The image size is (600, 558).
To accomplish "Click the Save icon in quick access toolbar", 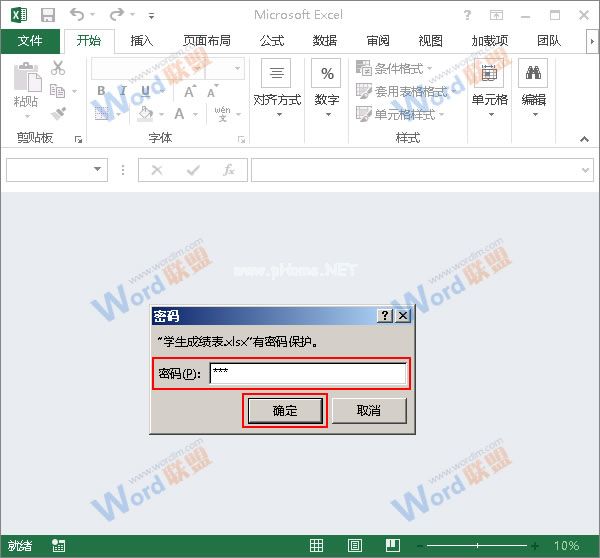I will point(48,15).
